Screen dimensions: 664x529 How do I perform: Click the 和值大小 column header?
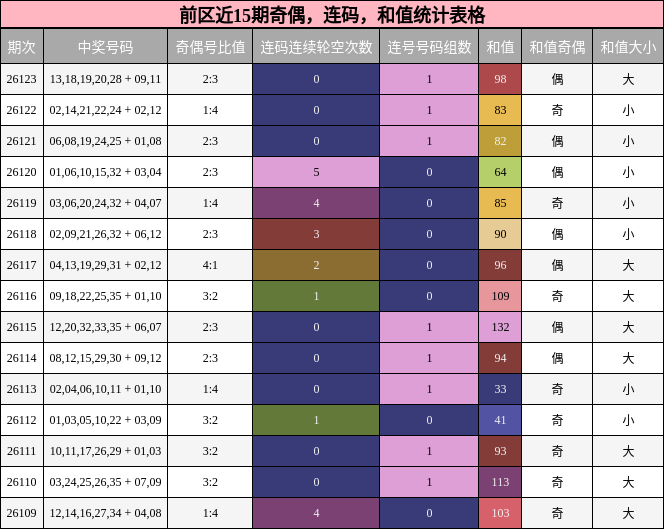628,47
